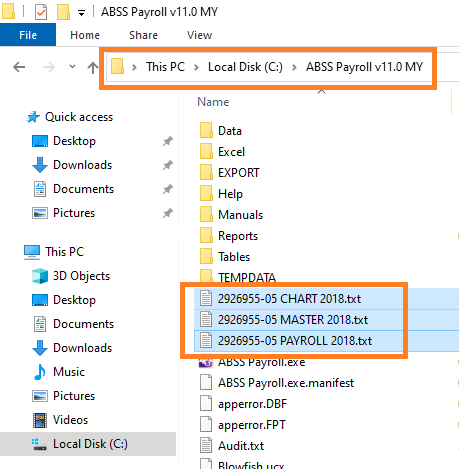Select the EXPORT folder
This screenshot has width=459, height=469.
(x=239, y=173)
